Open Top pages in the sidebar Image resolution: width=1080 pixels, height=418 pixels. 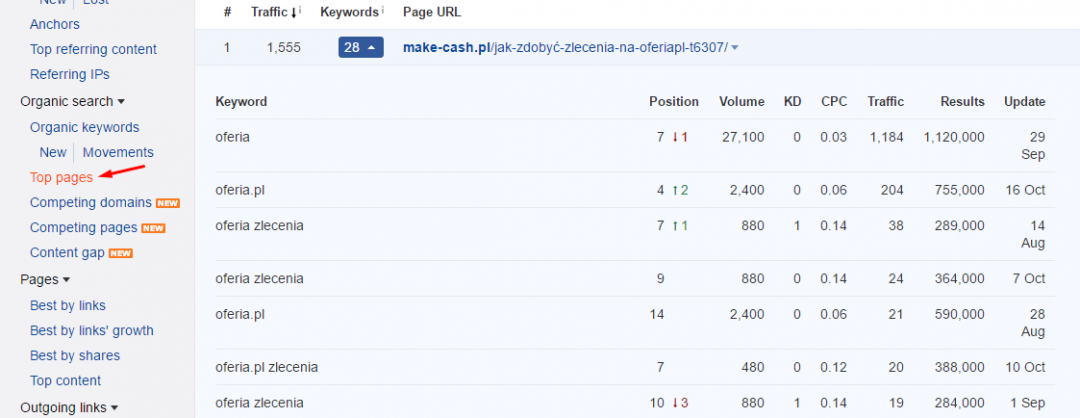point(61,177)
